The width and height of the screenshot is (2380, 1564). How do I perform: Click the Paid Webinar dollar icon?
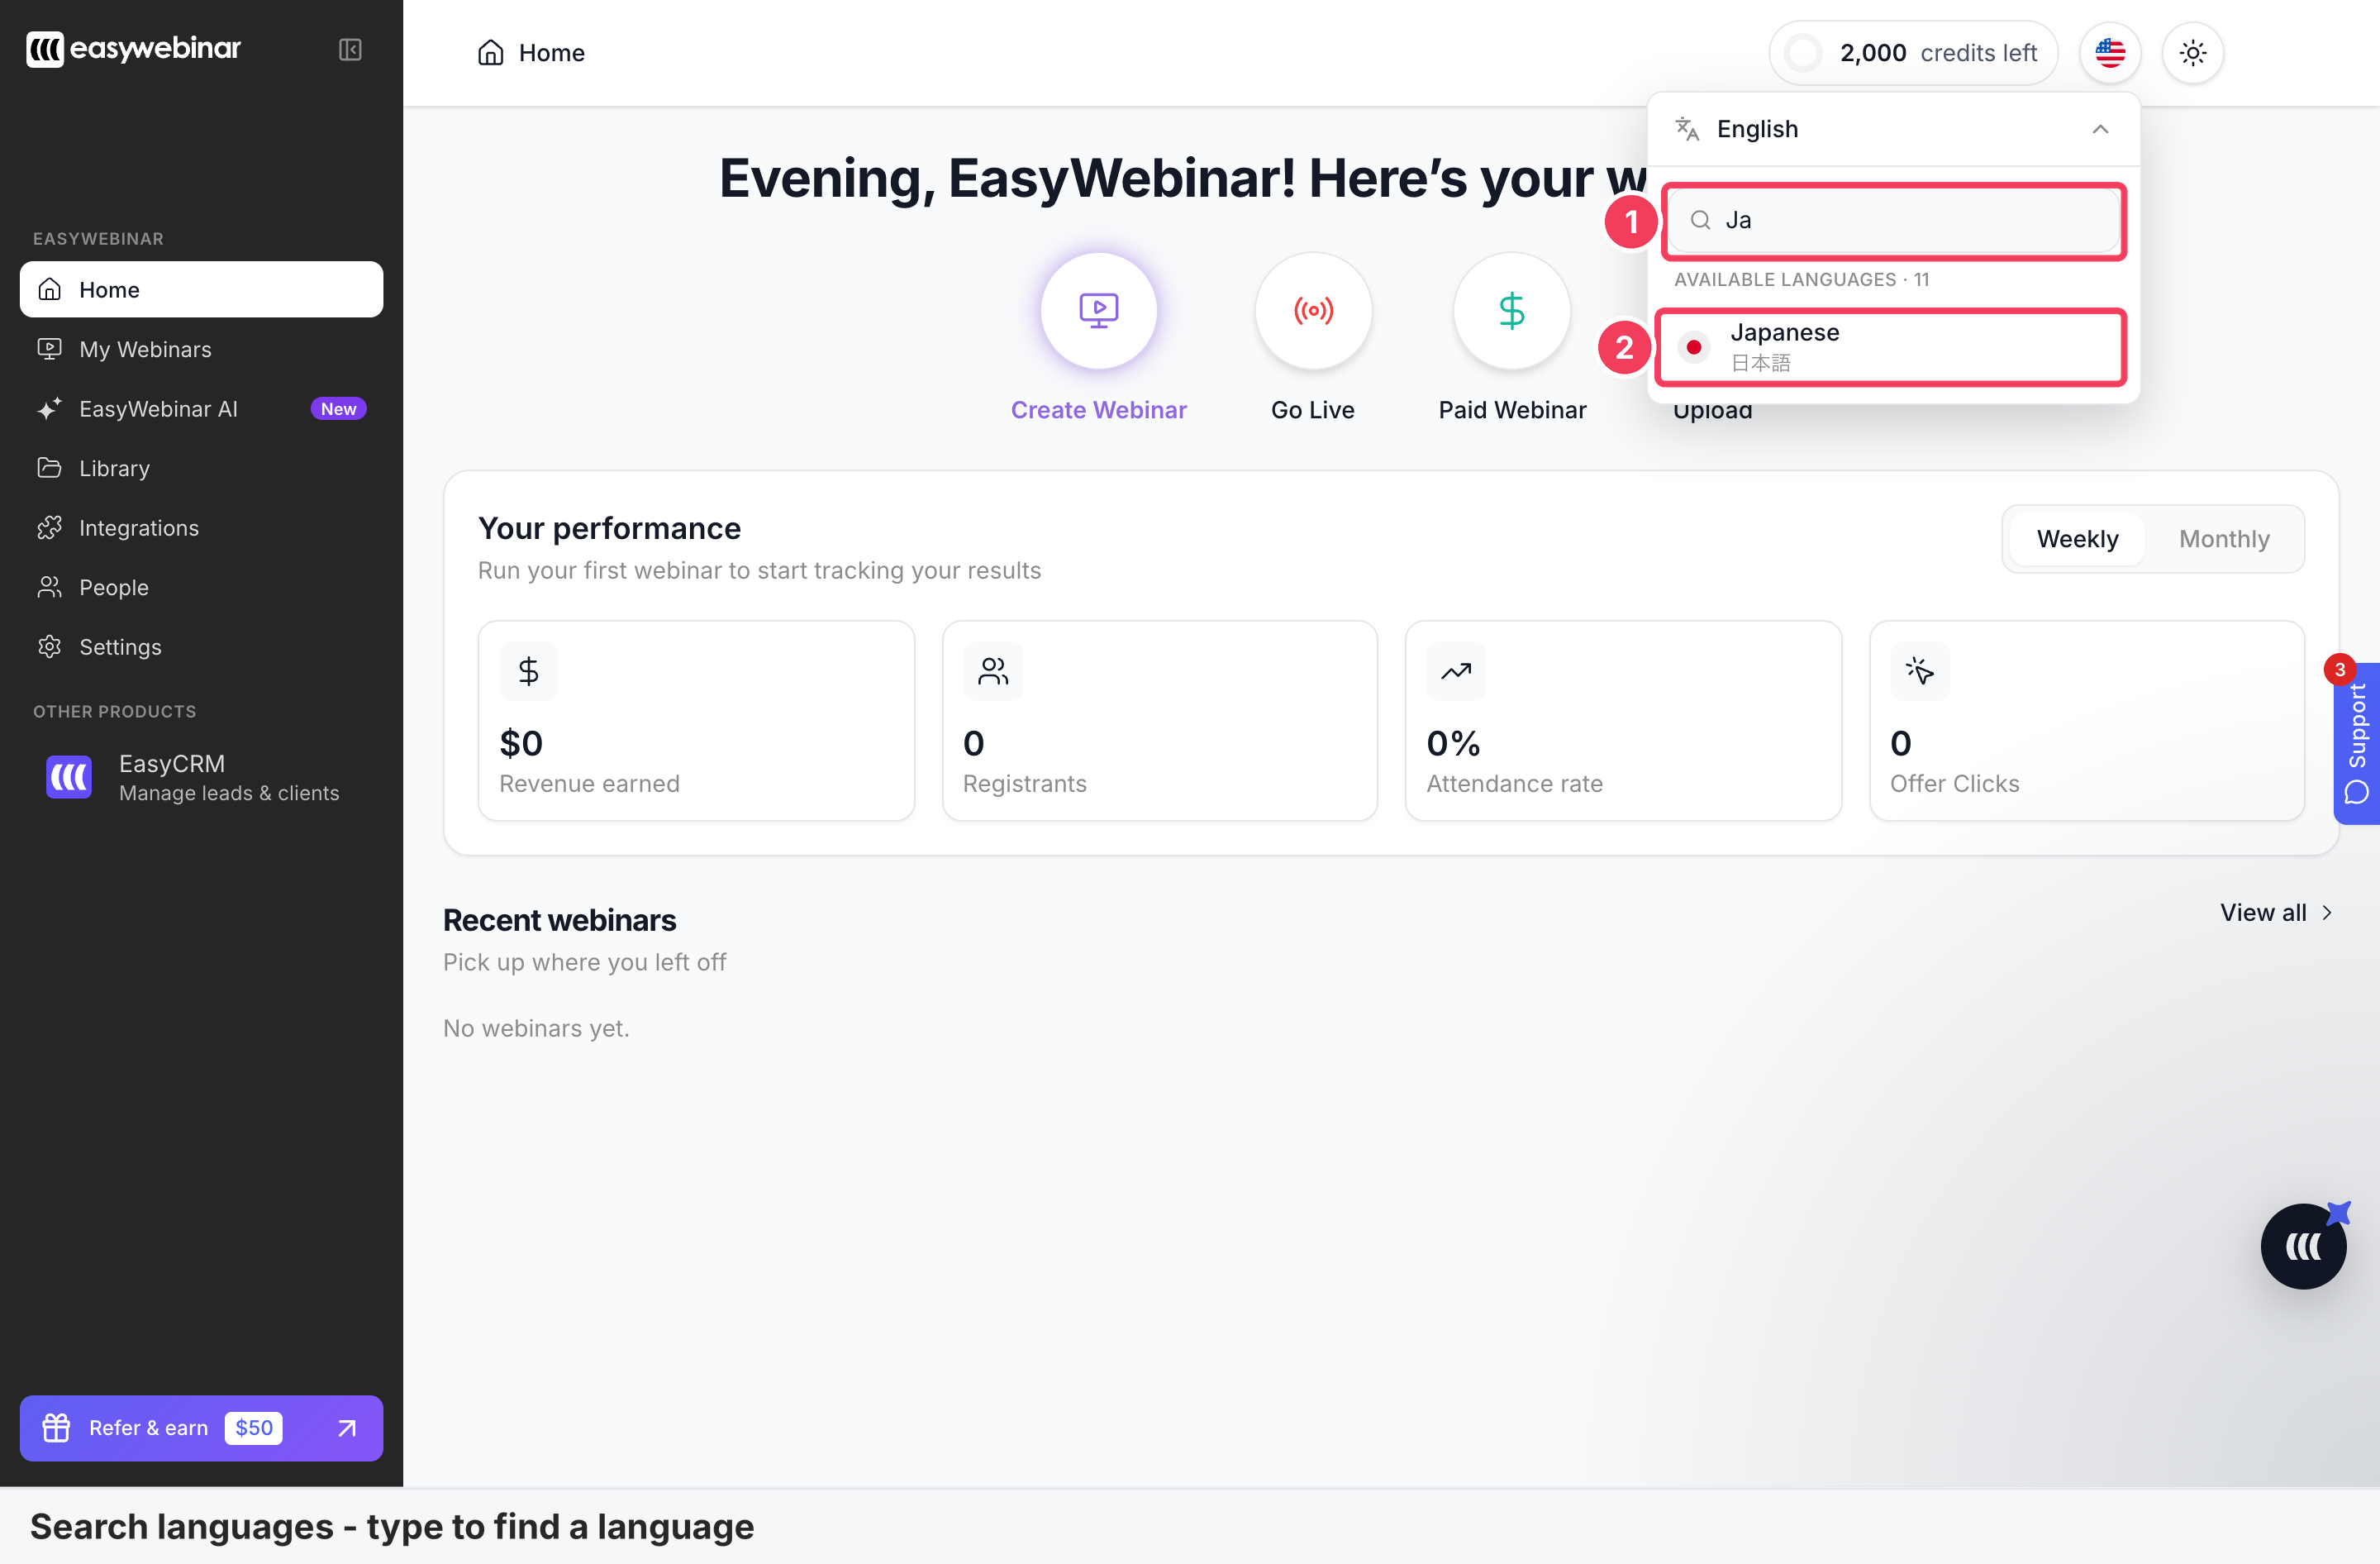(1511, 310)
